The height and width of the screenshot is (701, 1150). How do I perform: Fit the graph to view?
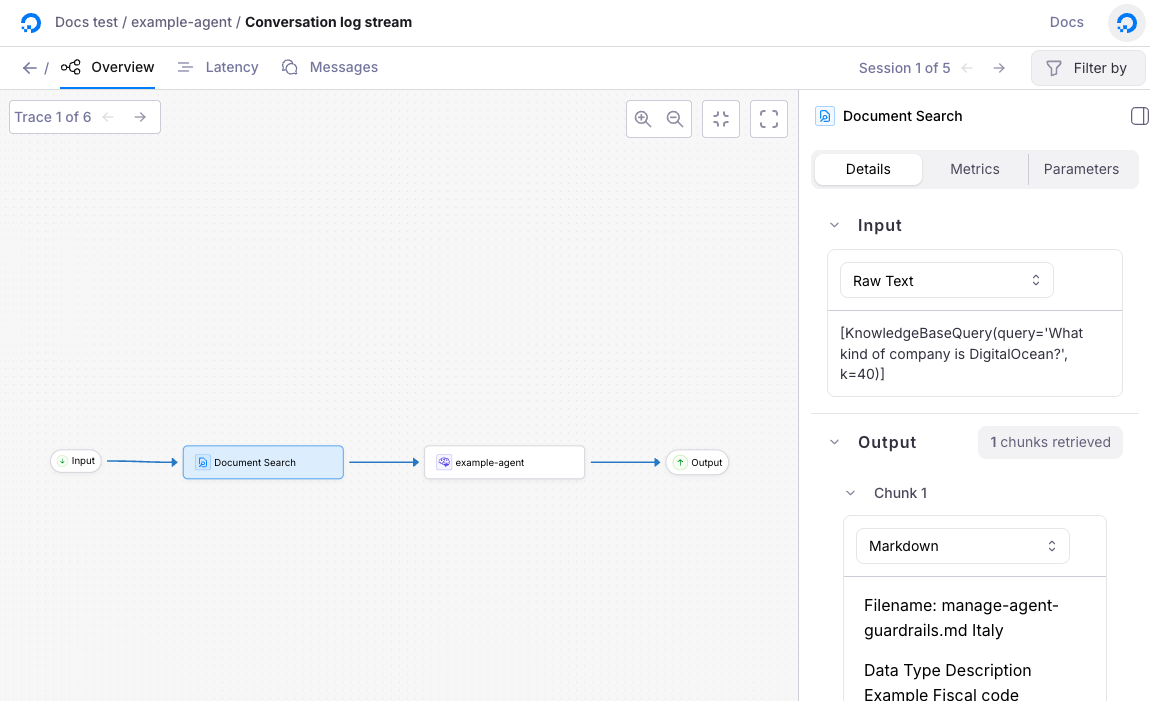pos(720,119)
